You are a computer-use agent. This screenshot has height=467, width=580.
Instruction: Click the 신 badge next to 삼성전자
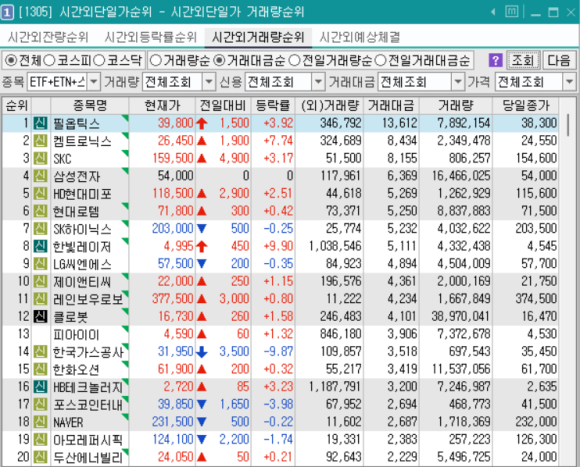pos(40,176)
